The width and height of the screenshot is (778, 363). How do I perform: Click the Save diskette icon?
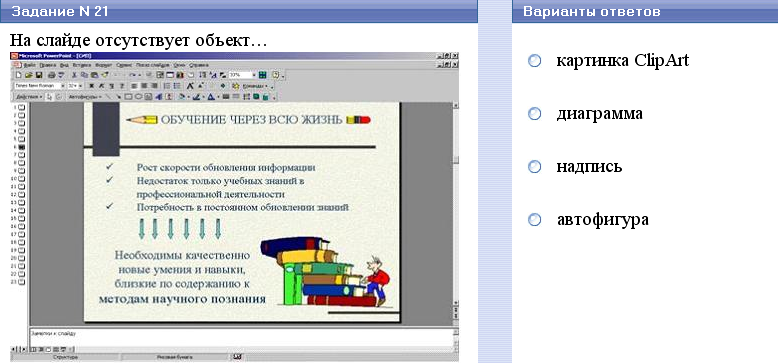tap(39, 75)
